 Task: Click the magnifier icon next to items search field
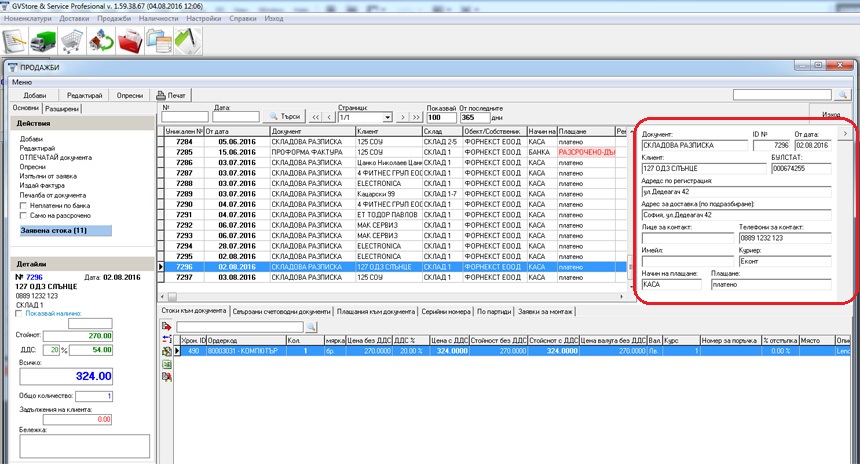pyautogui.click(x=311, y=327)
